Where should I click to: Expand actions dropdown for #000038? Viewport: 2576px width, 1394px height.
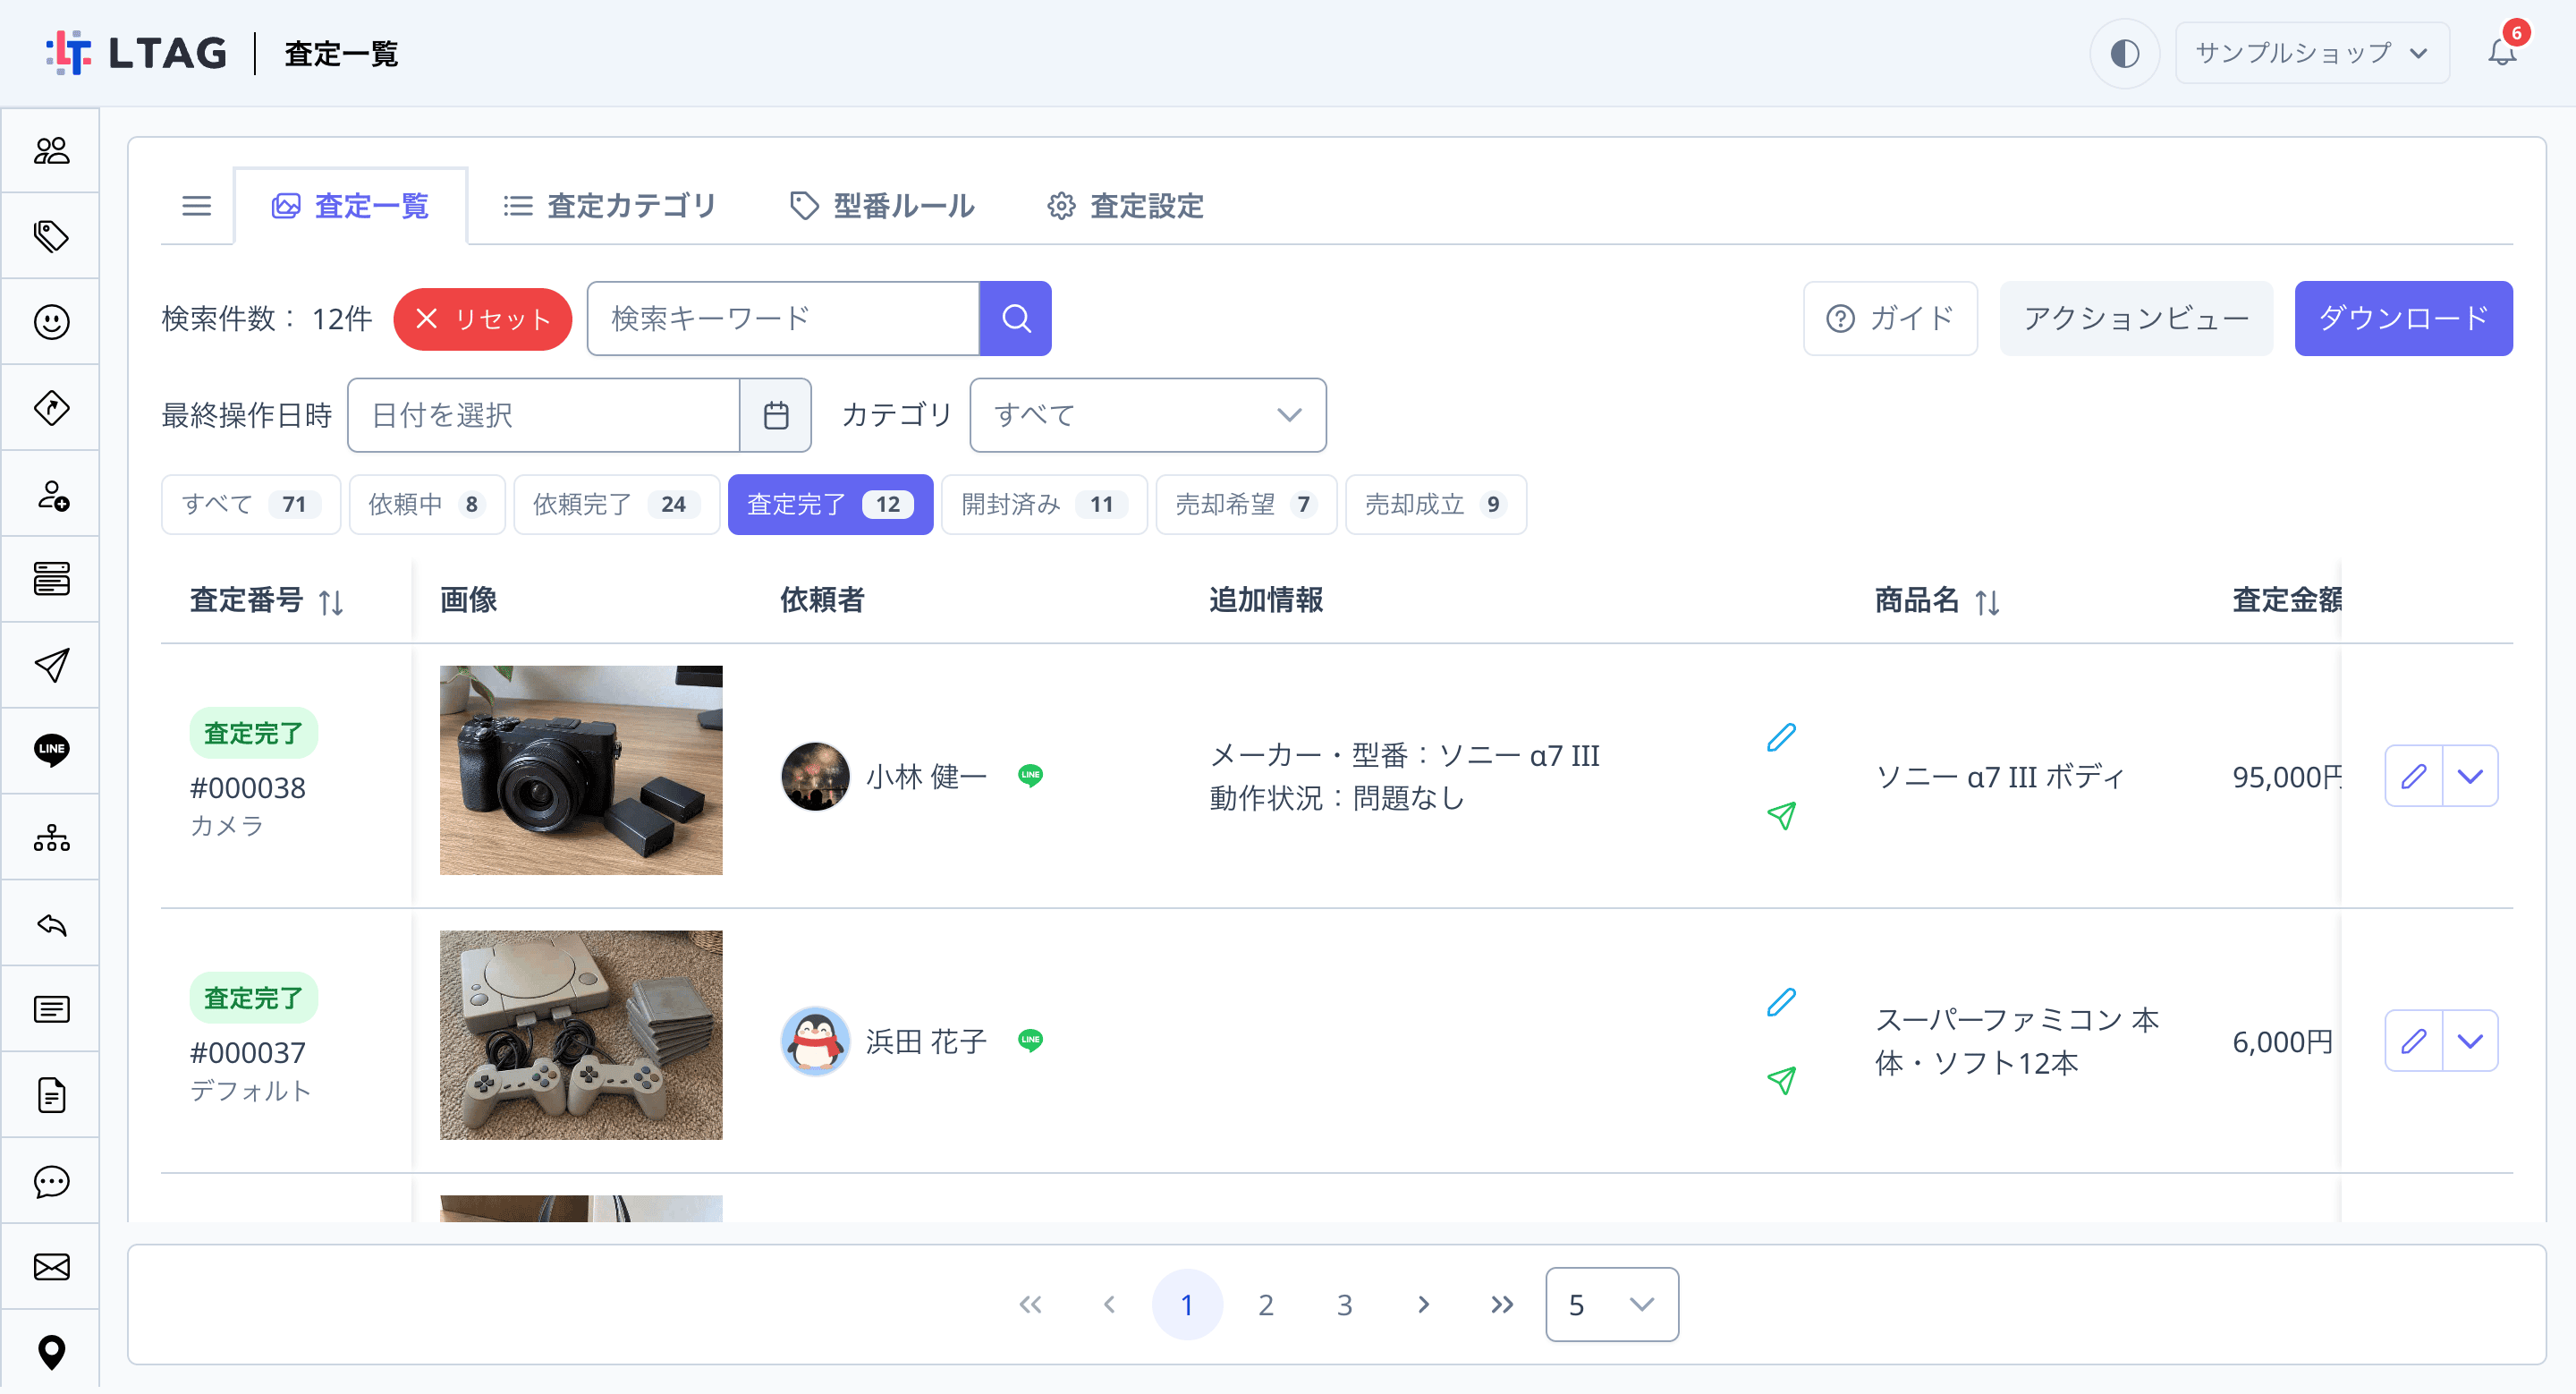click(x=2470, y=776)
